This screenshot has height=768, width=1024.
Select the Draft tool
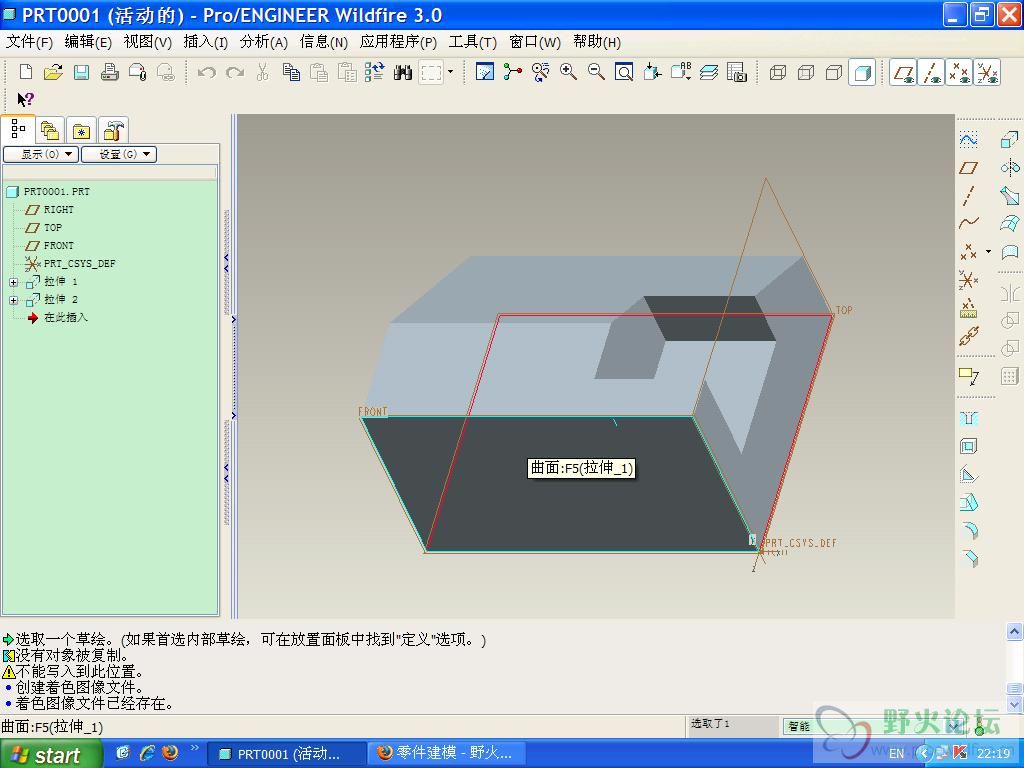pos(968,503)
